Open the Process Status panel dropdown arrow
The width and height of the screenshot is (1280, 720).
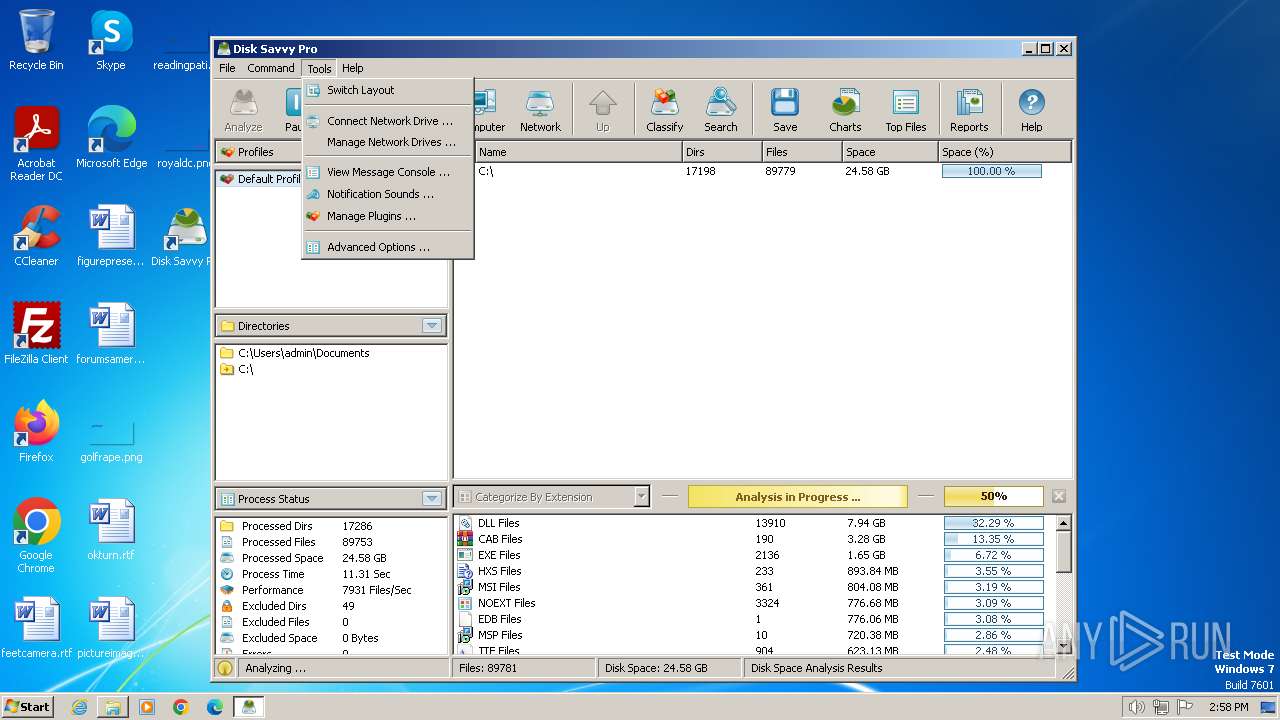pos(432,499)
